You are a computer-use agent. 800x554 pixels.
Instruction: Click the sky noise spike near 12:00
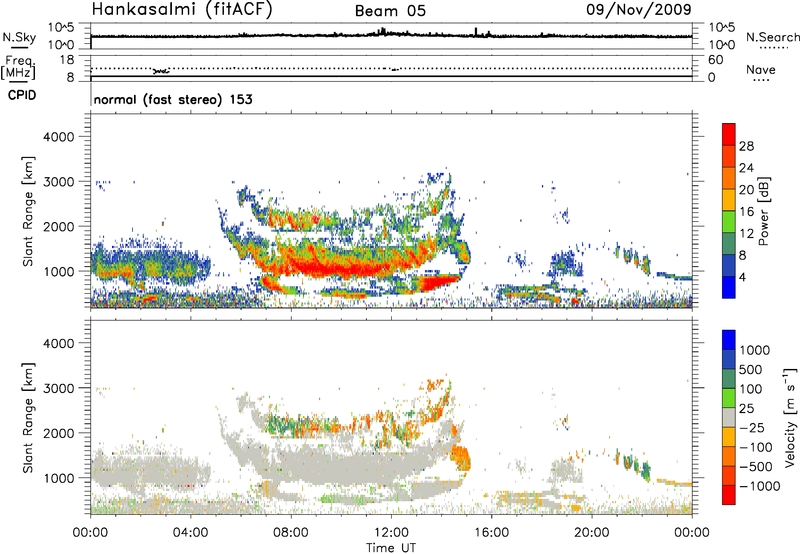point(382,31)
